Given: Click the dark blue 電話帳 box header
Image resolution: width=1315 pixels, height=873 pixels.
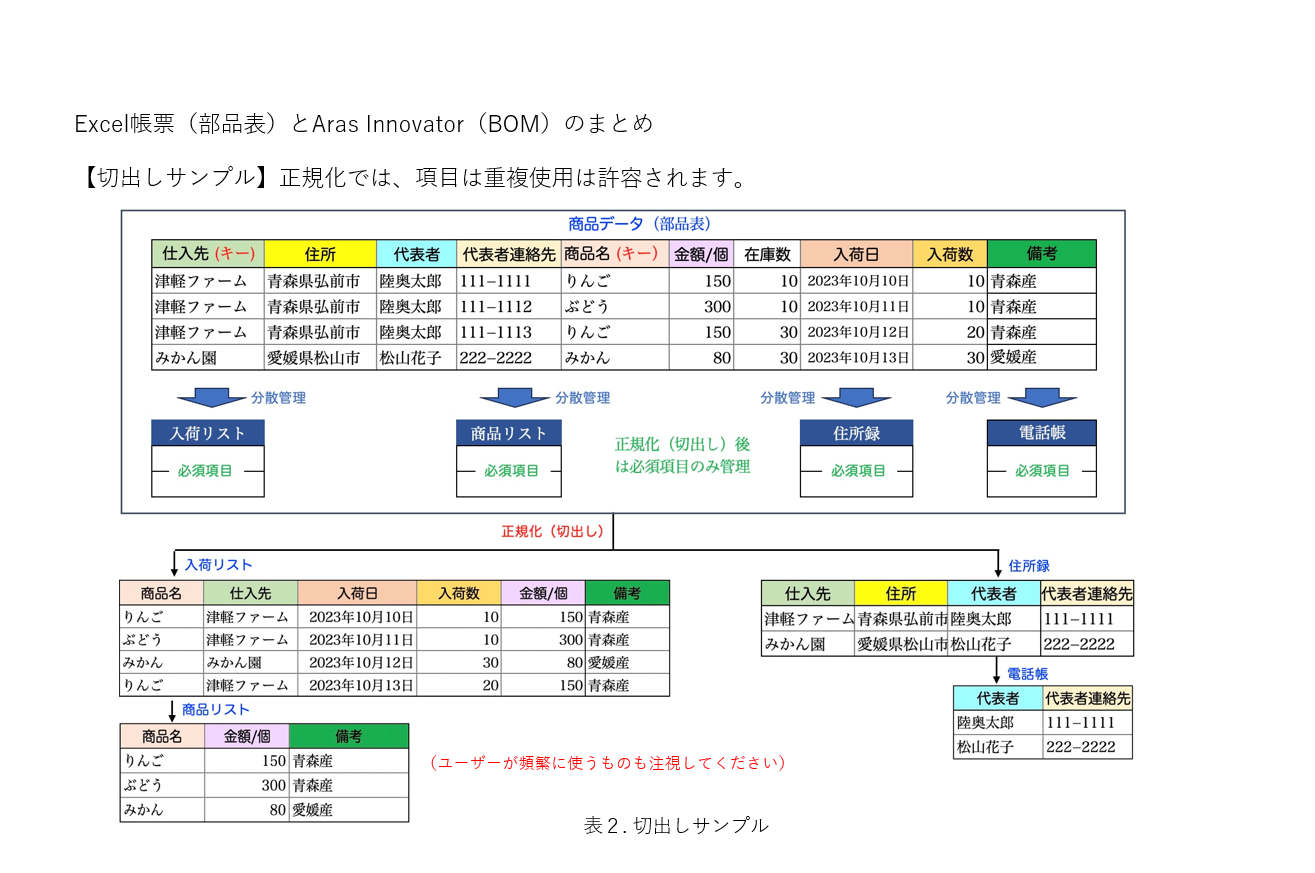Looking at the screenshot, I should click(x=1041, y=433).
